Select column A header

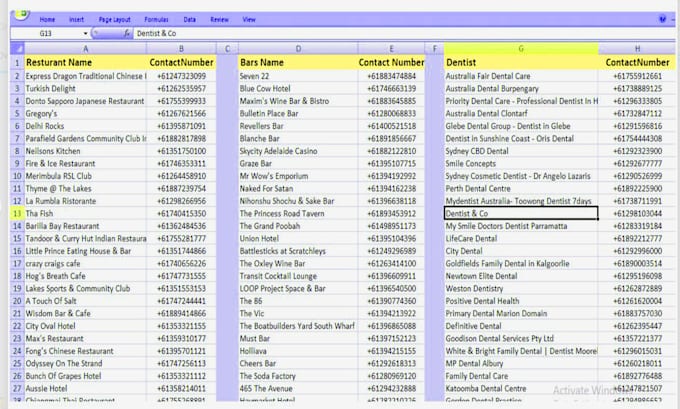coord(85,49)
